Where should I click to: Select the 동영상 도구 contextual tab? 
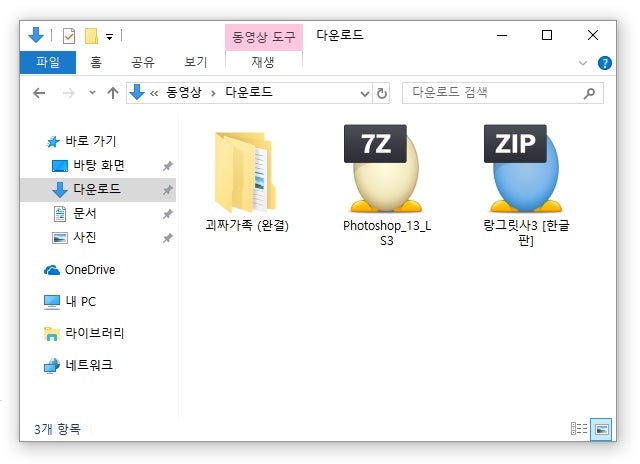click(264, 37)
